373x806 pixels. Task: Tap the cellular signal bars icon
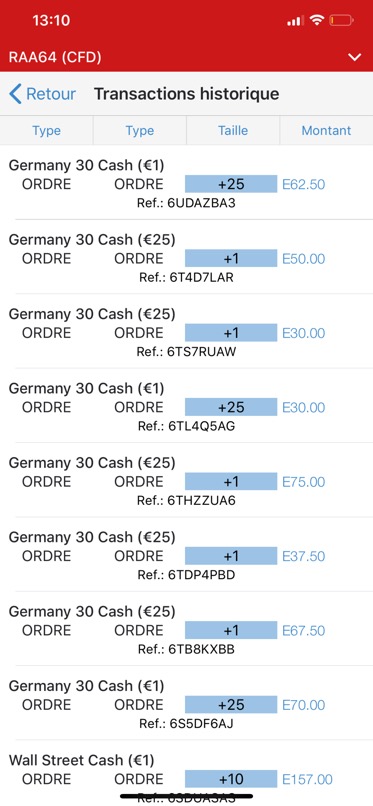[296, 21]
